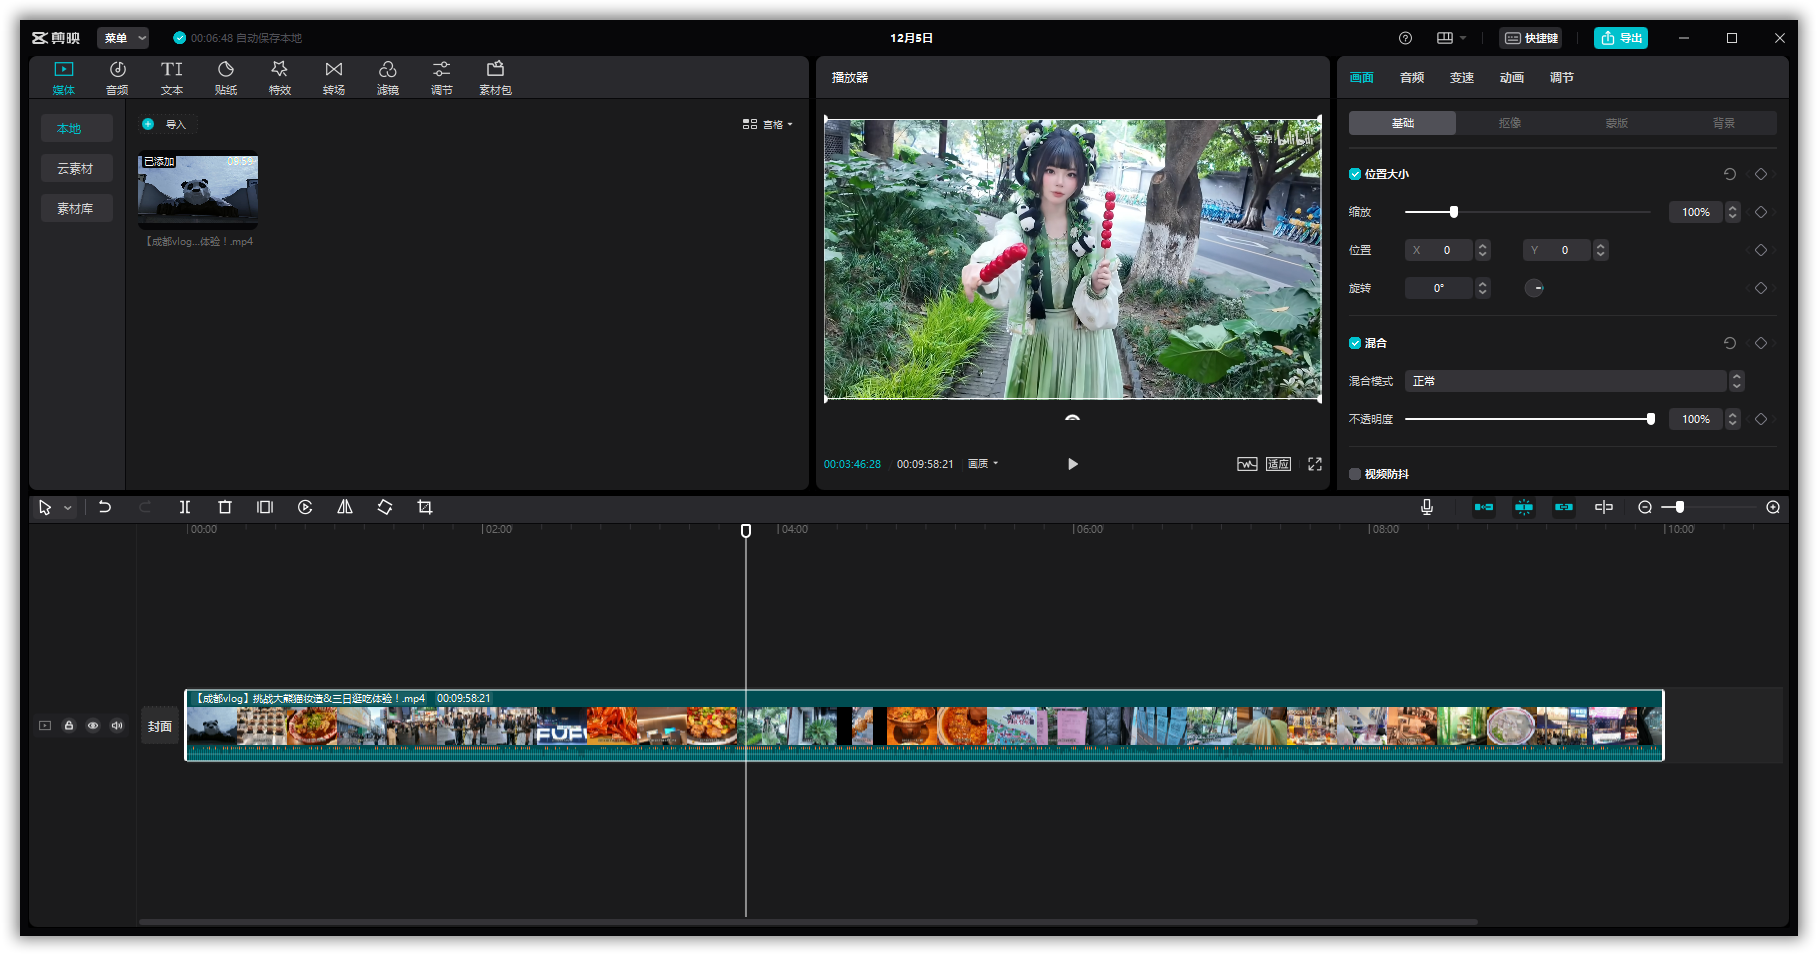1818x956 pixels.
Task: Delete the selected clip with trash icon
Action: pos(225,507)
